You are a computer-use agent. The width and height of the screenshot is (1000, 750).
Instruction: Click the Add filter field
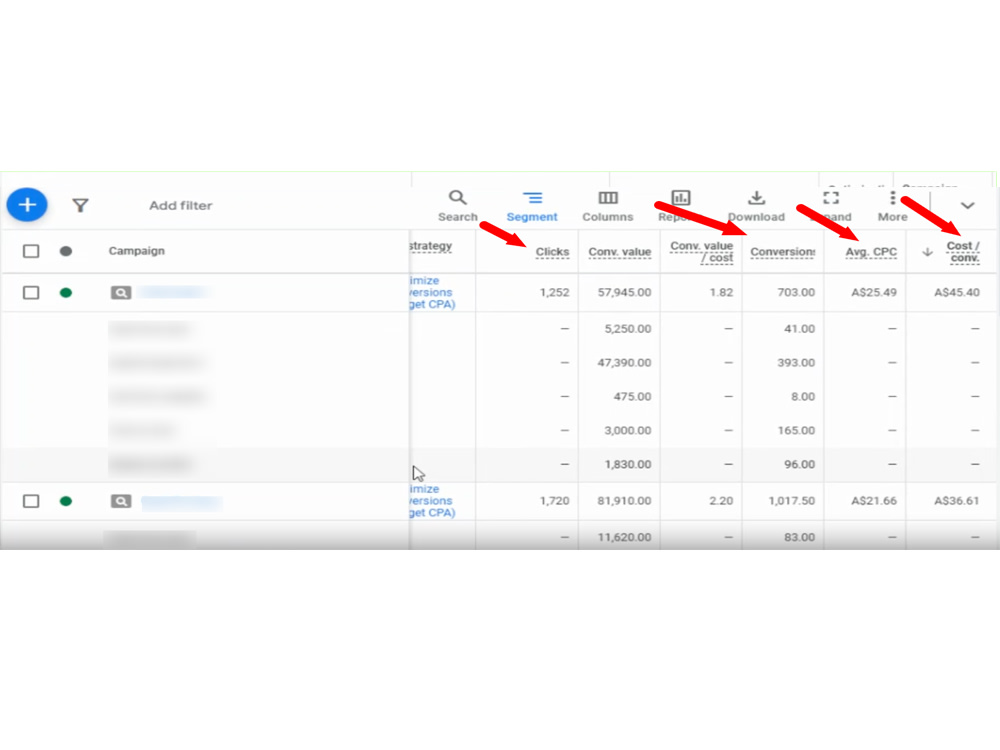pyautogui.click(x=180, y=205)
